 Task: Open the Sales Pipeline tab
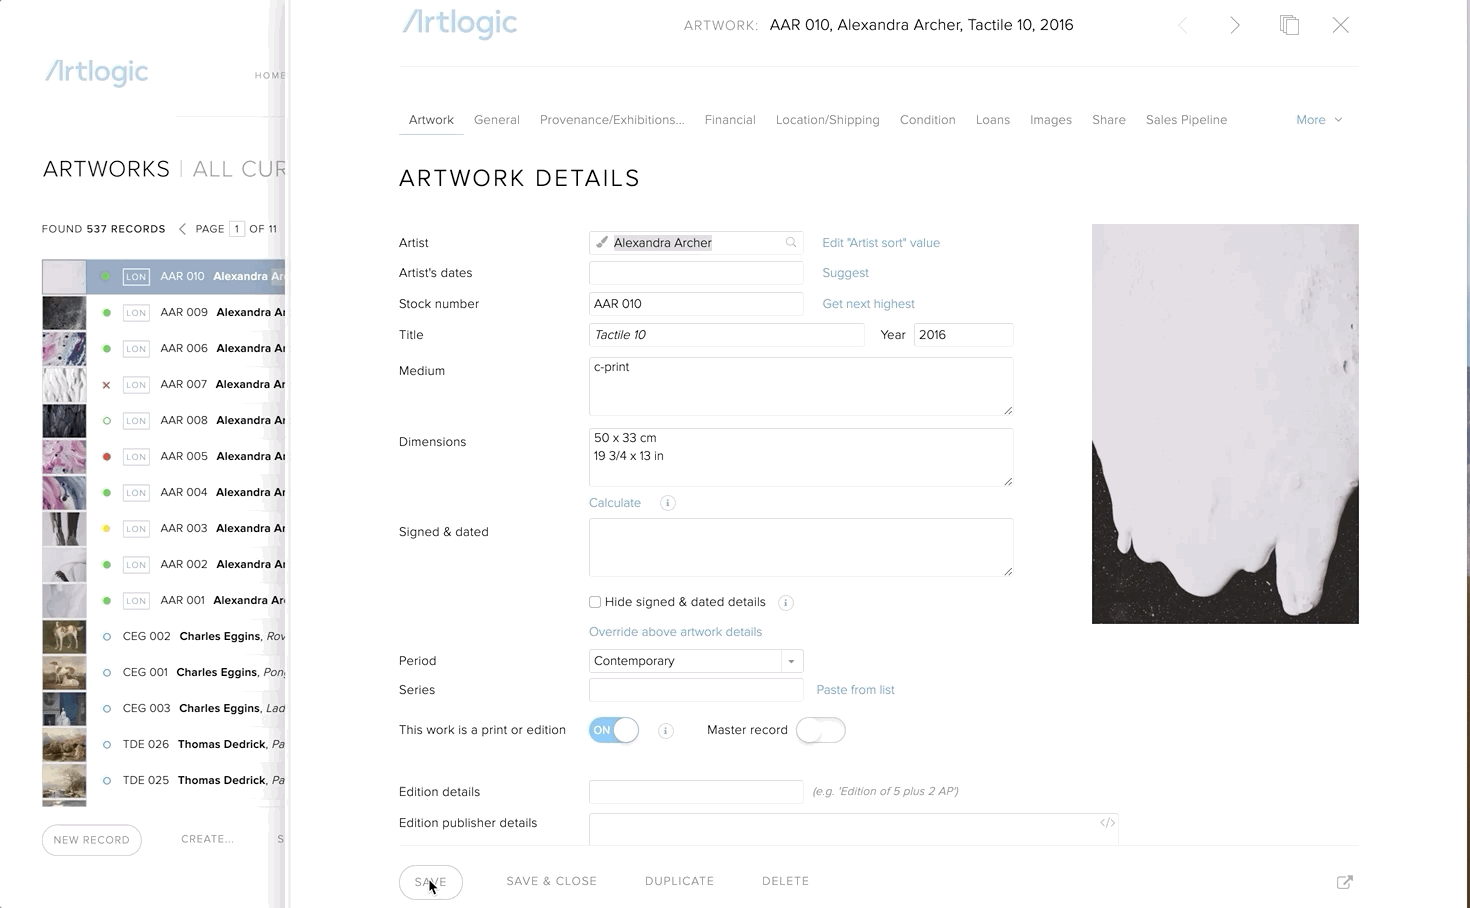[x=1186, y=120]
